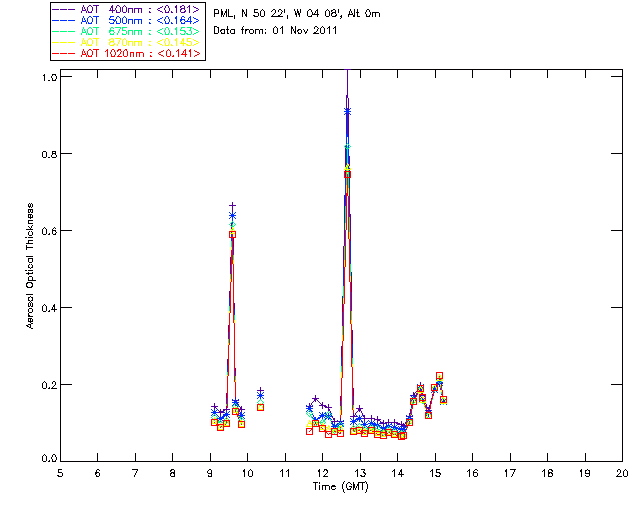The width and height of the screenshot is (640, 512).
Task: Click the station text PML, N 50 22', W 04 08'
Action: [278, 13]
